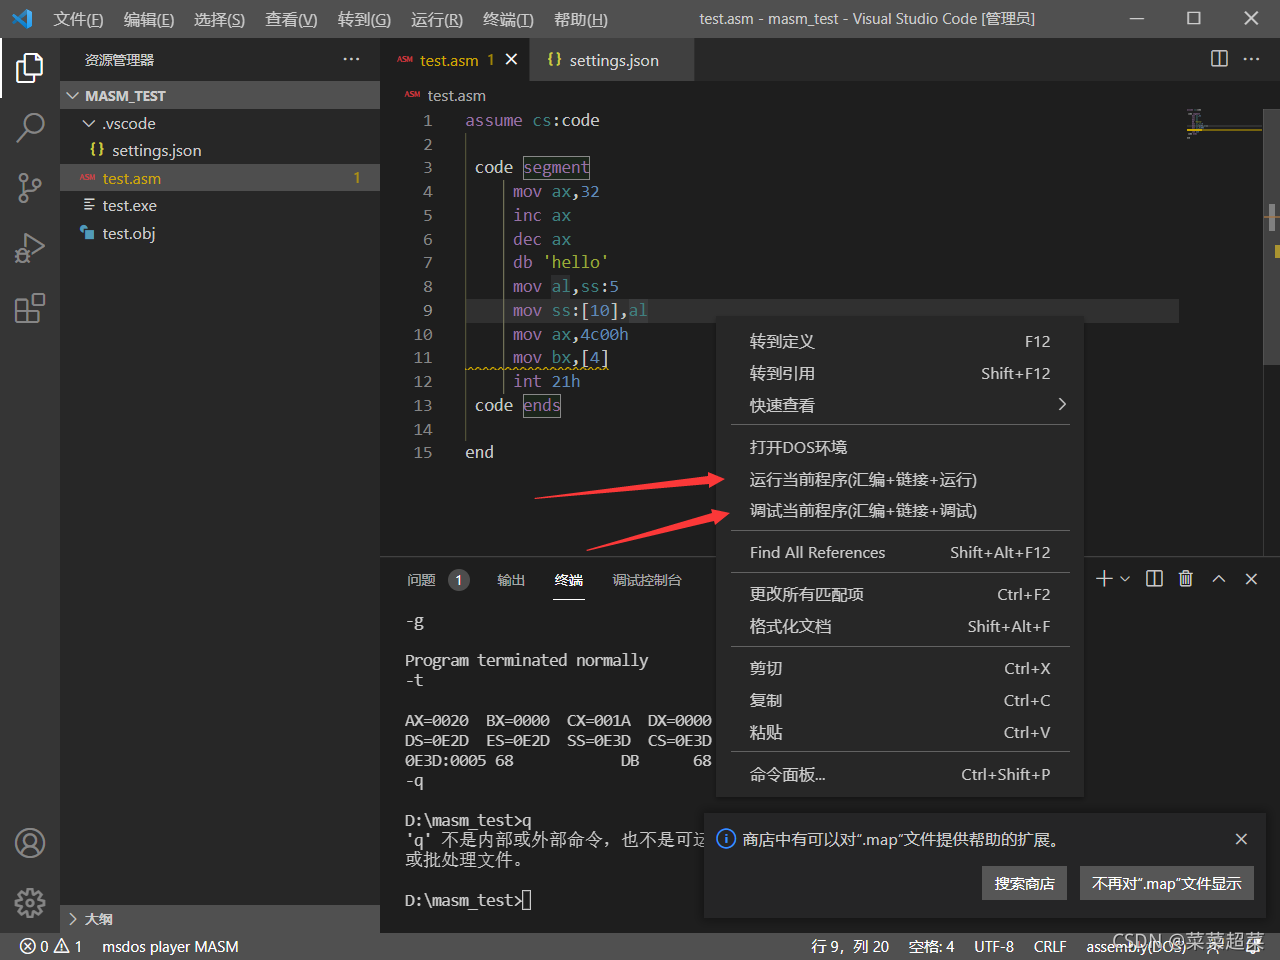This screenshot has width=1280, height=960.
Task: Click the msdos player MASM status item
Action: click(x=170, y=946)
